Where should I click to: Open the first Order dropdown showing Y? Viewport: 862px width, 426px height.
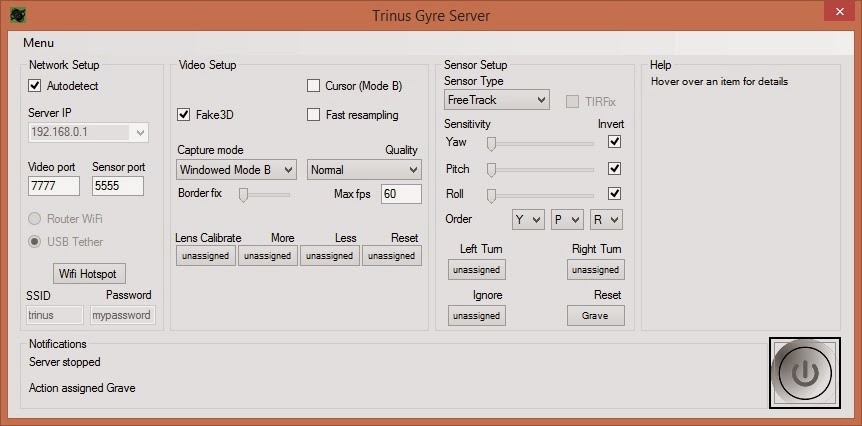click(528, 220)
